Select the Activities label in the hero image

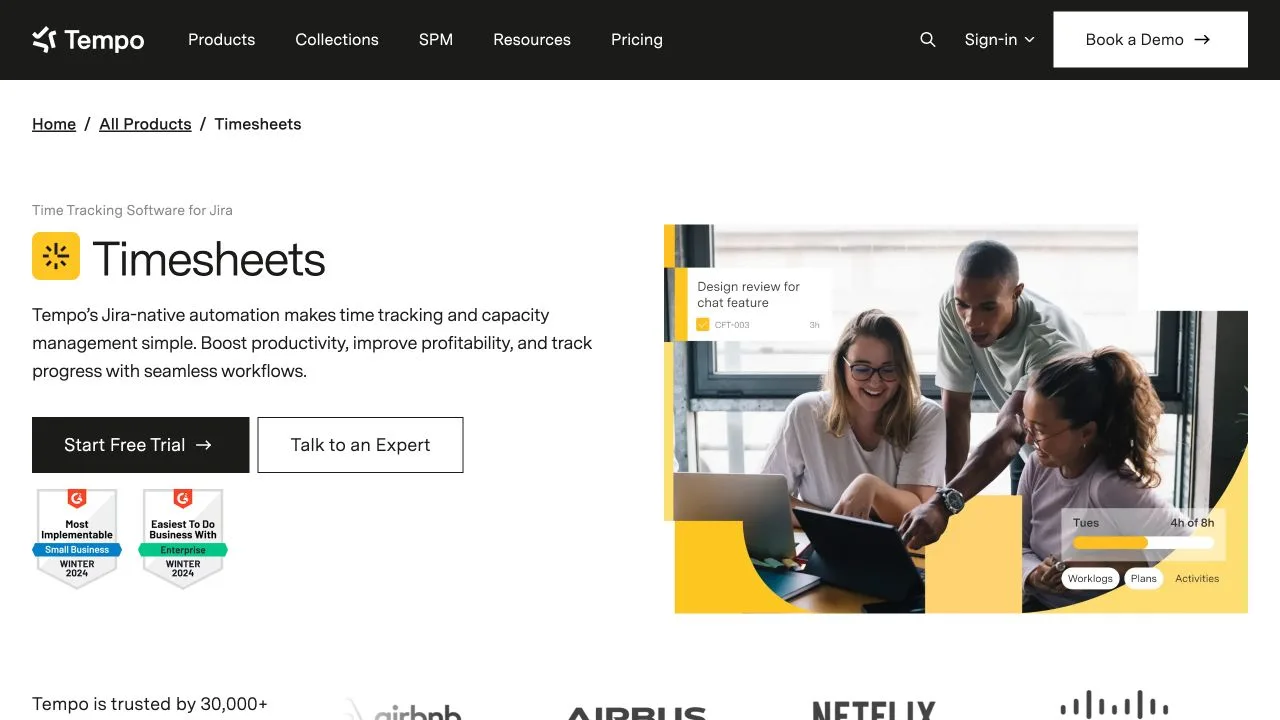[1197, 579]
